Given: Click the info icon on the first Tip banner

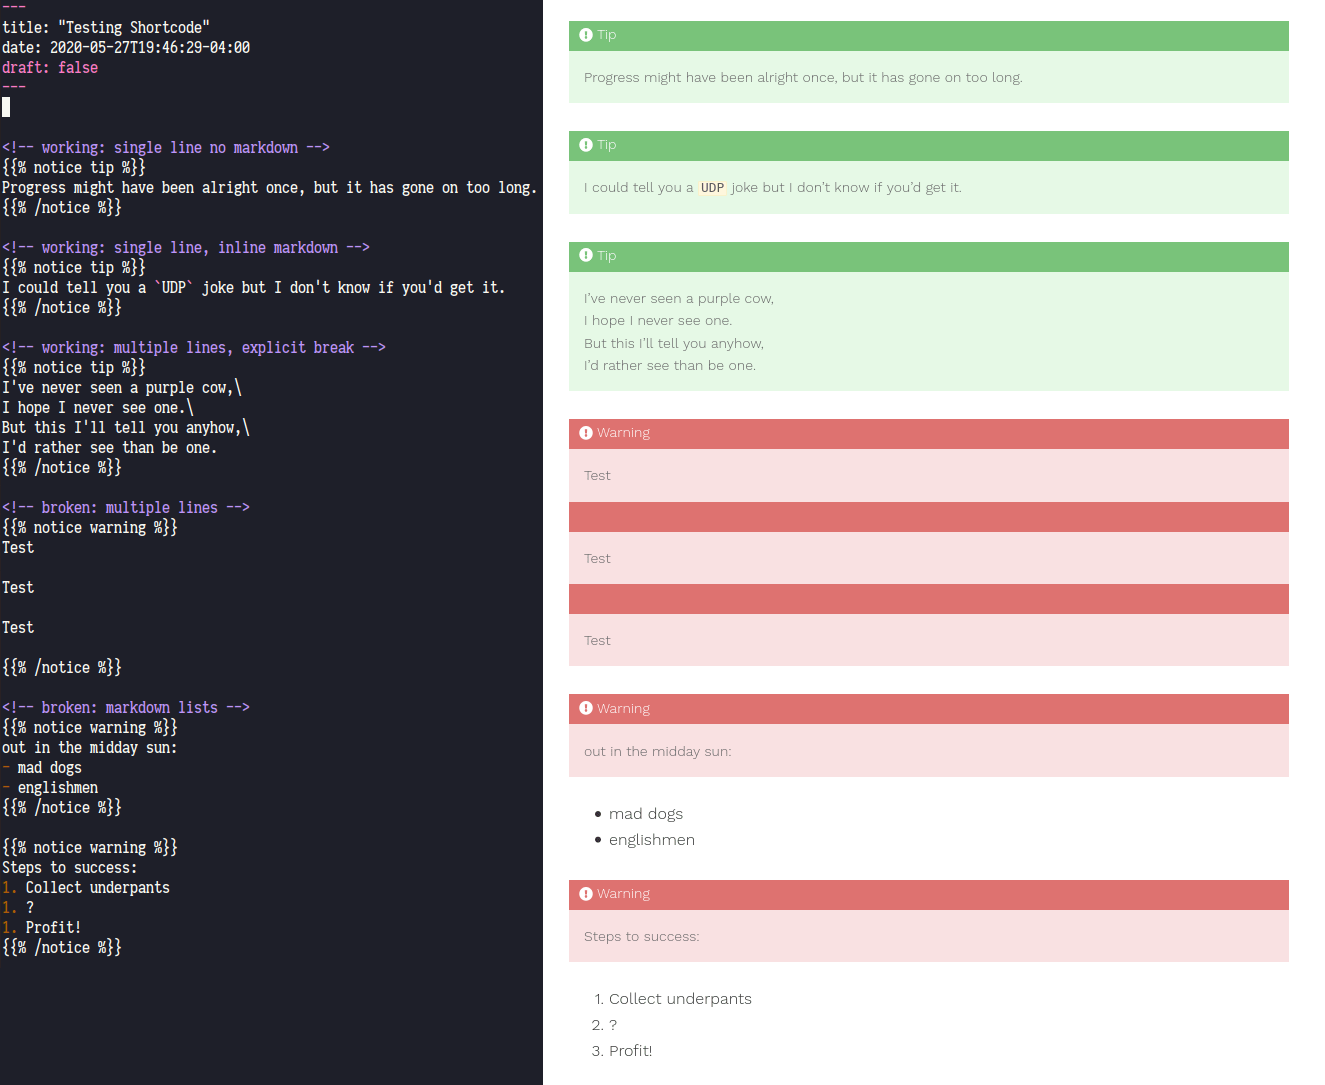Looking at the screenshot, I should [585, 34].
